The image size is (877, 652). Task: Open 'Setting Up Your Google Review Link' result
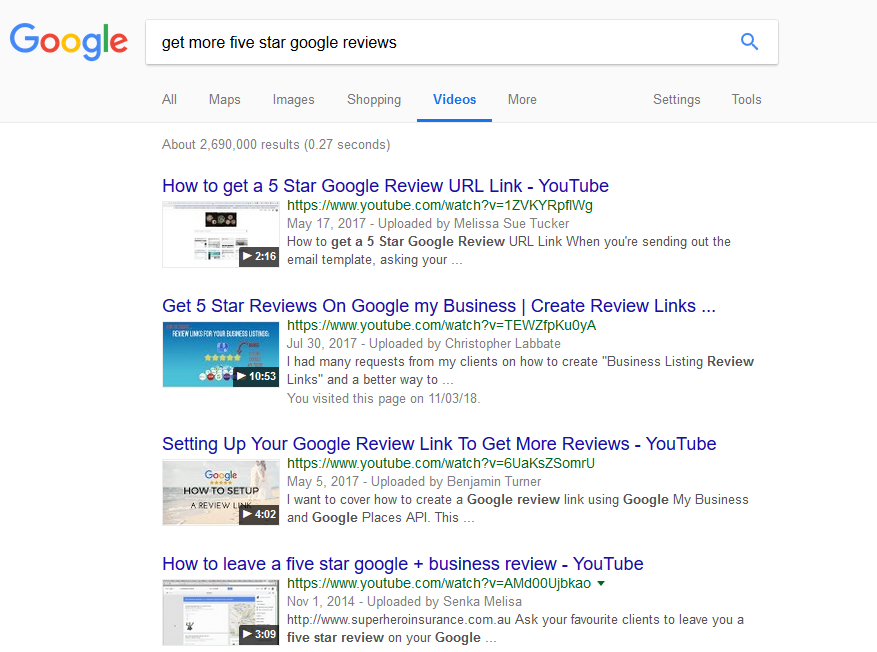(x=439, y=443)
